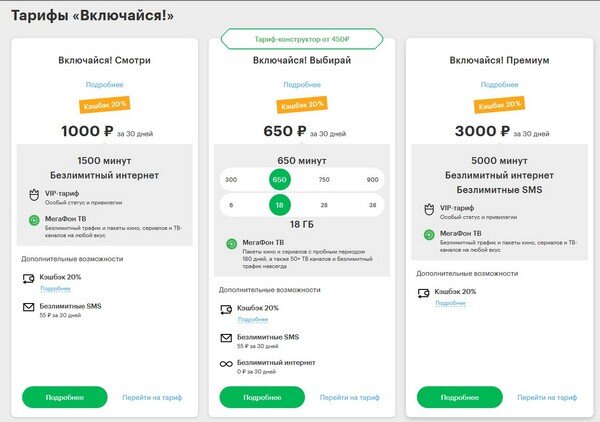Click the SMS envelope icon in Смотри card

(x=29, y=307)
